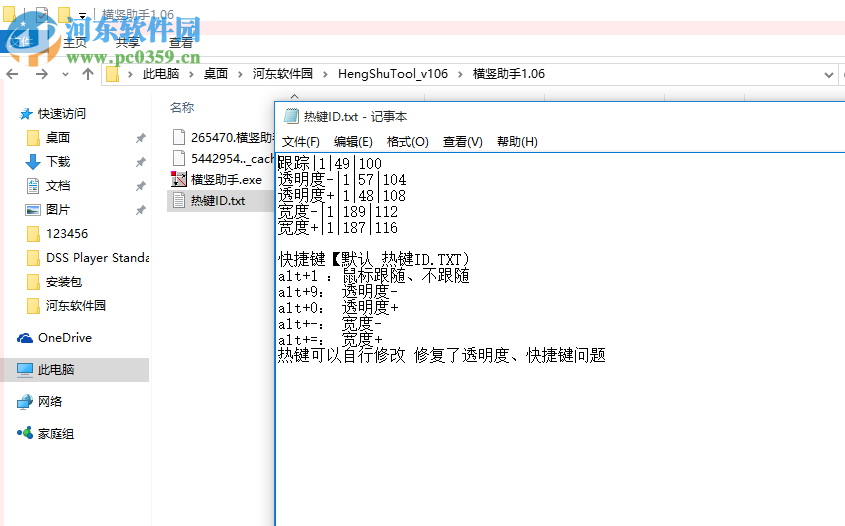Unpin 图片 via its pin icon
This screenshot has height=526, width=845.
[141, 210]
